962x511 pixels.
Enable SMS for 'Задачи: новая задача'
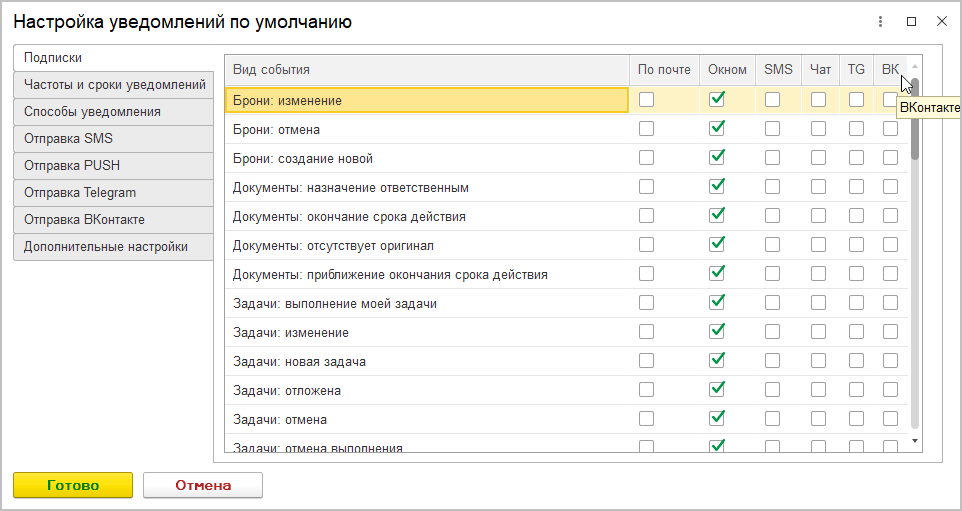[773, 360]
